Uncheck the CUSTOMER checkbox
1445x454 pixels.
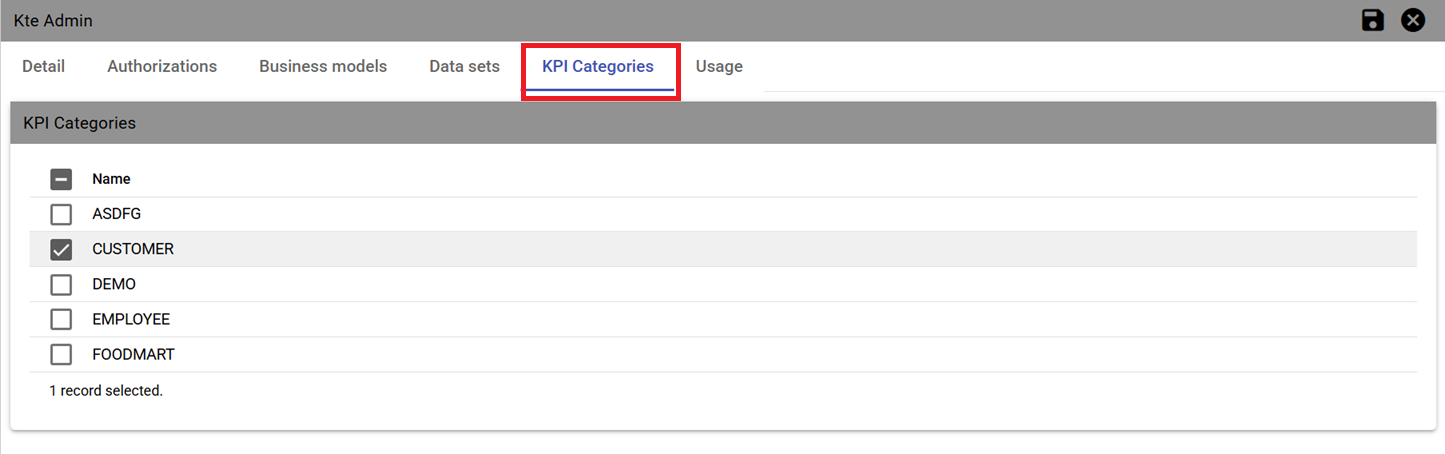click(x=61, y=249)
